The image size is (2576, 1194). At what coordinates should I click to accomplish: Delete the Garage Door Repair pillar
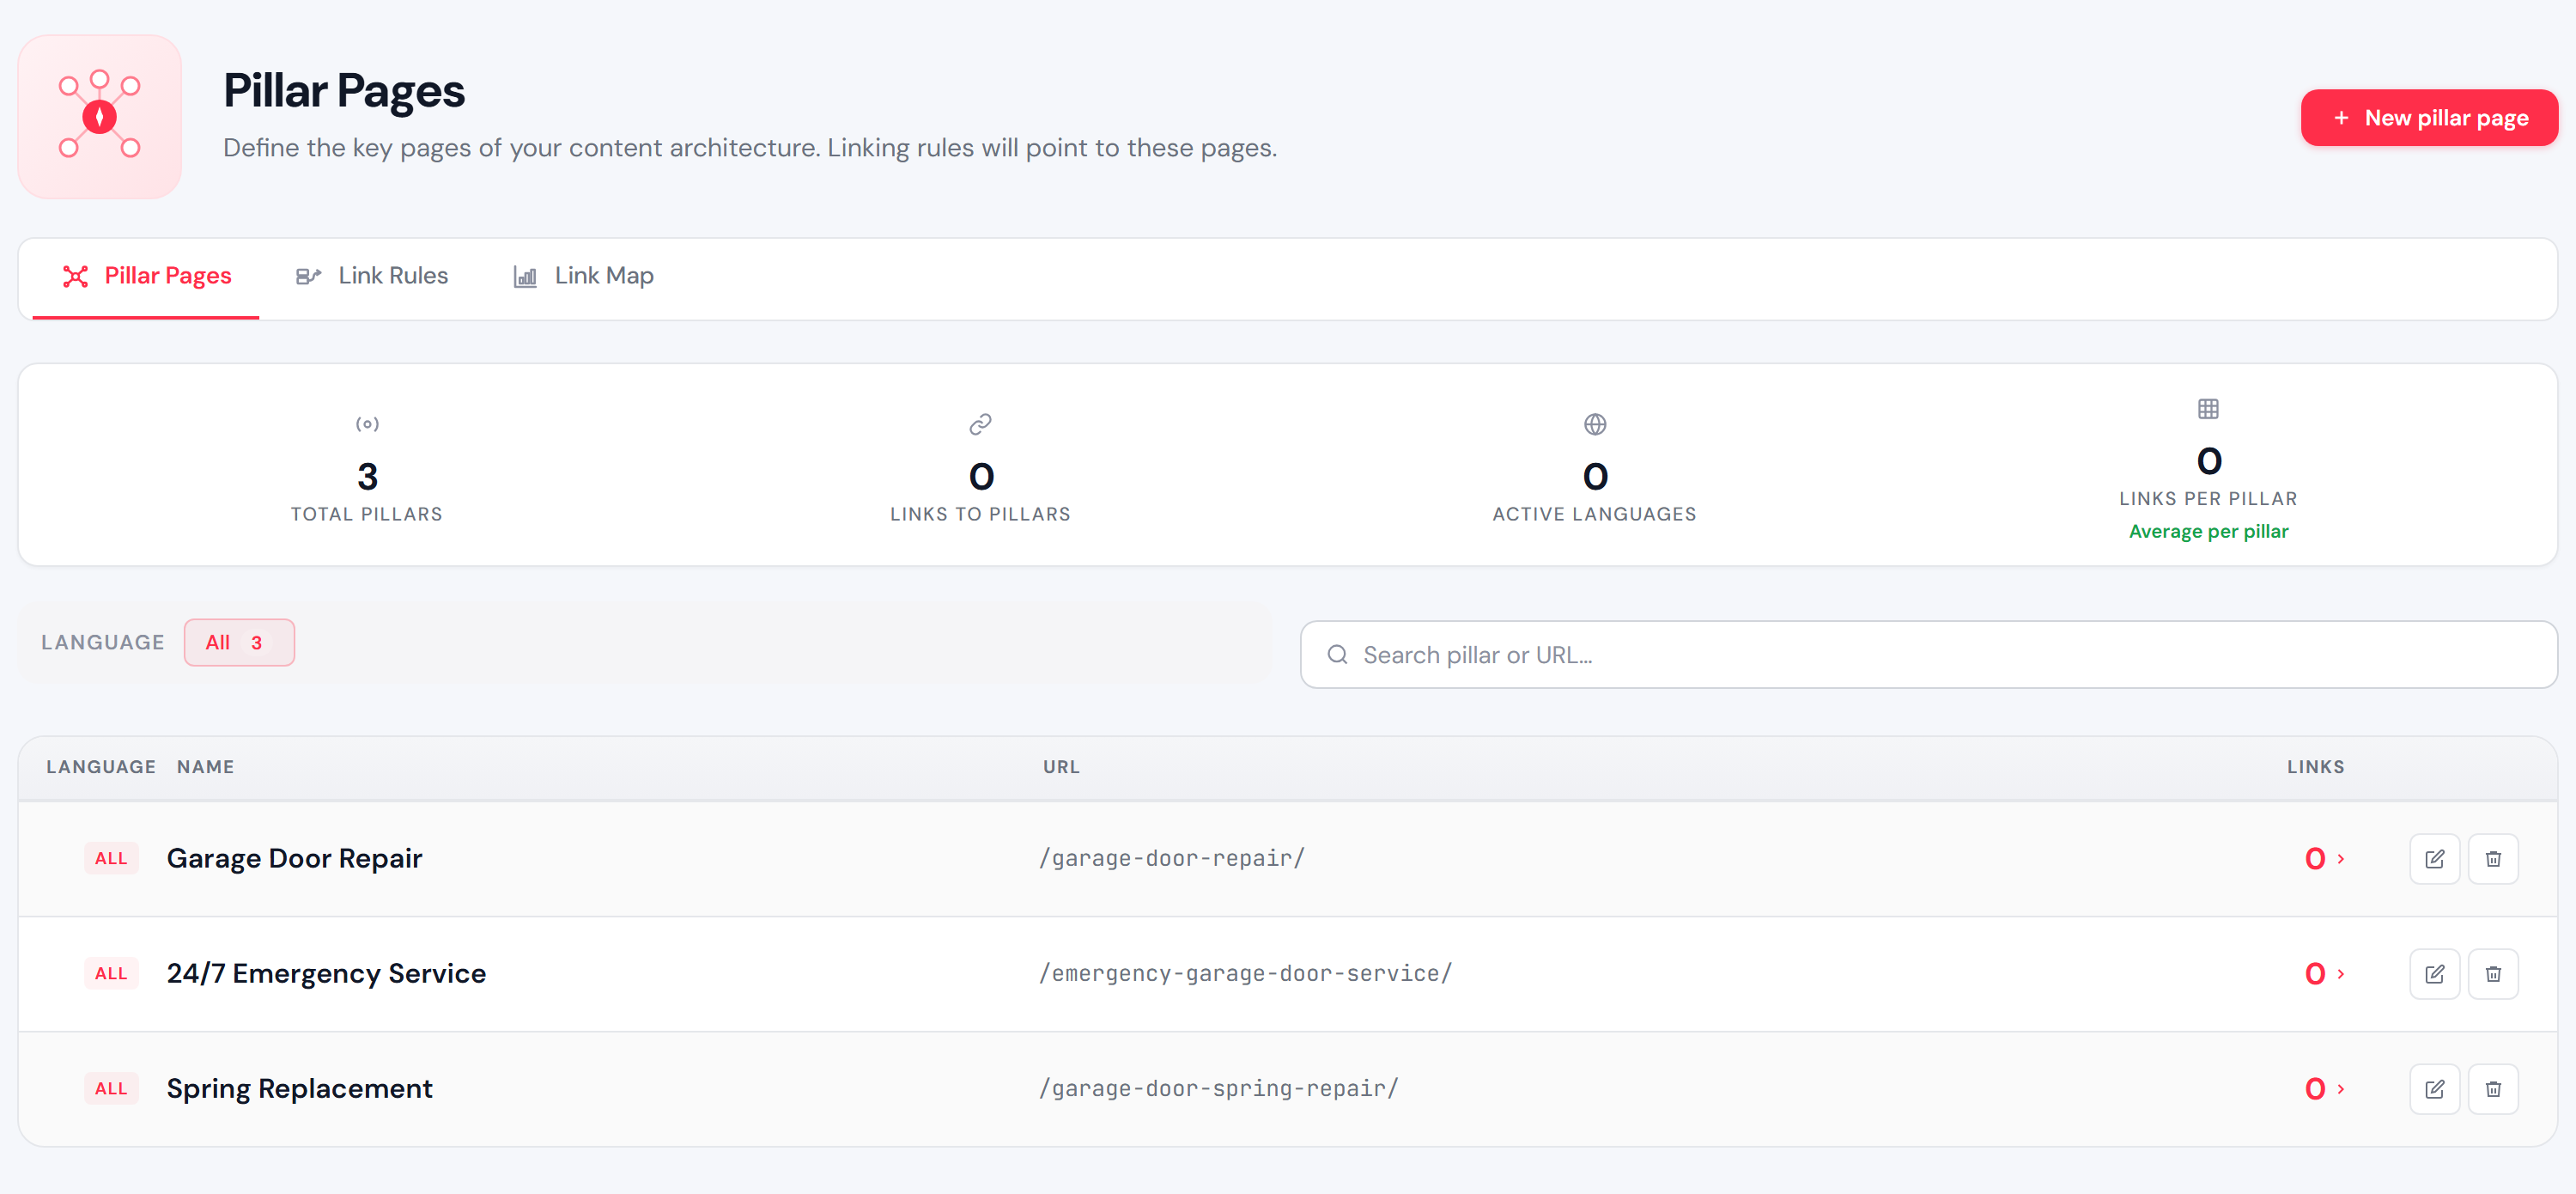tap(2493, 859)
